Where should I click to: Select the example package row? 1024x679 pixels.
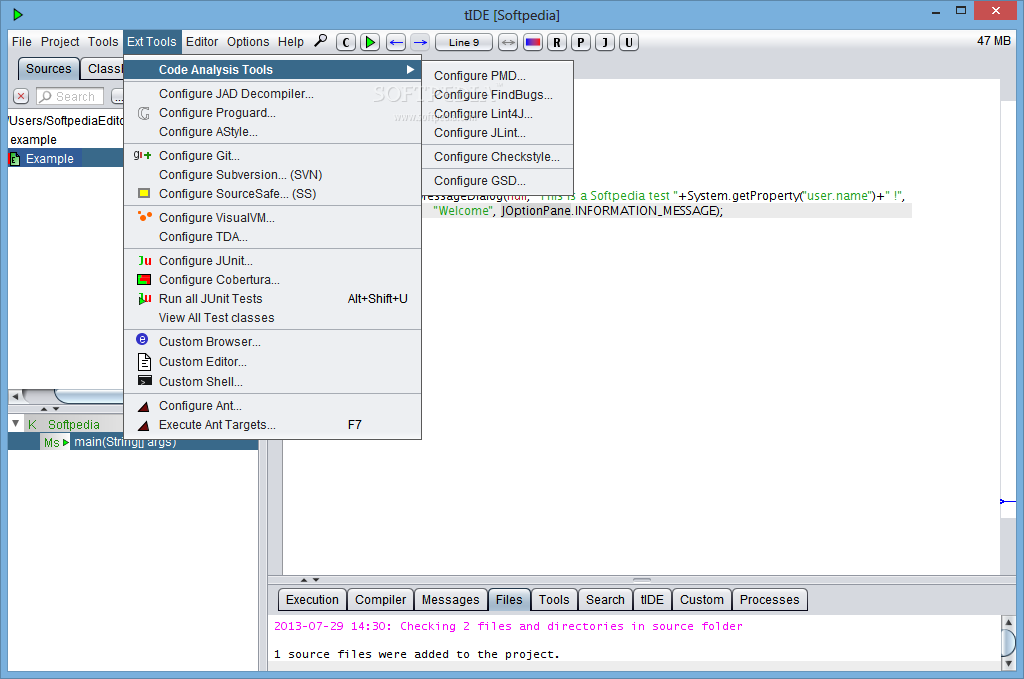pyautogui.click(x=33, y=140)
